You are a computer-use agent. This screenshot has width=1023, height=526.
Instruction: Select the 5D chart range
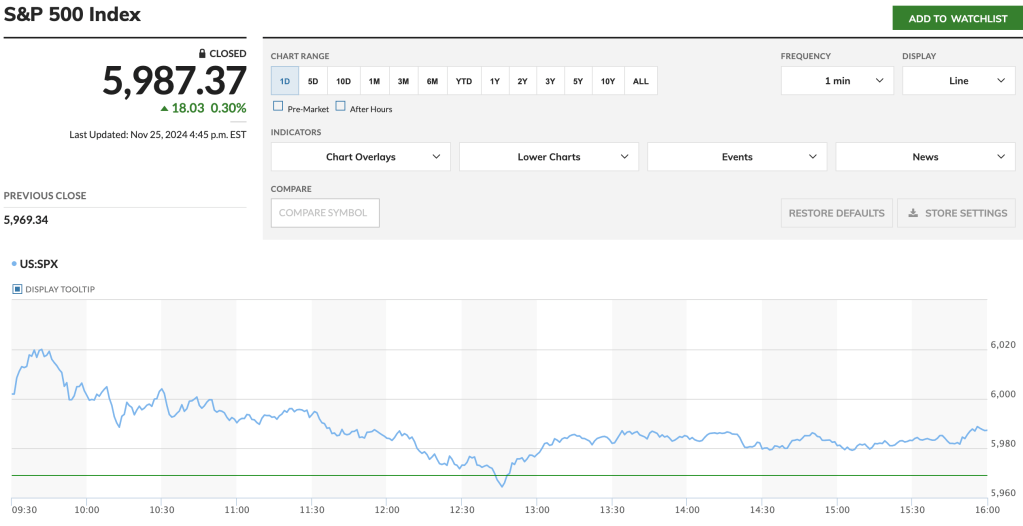point(313,81)
